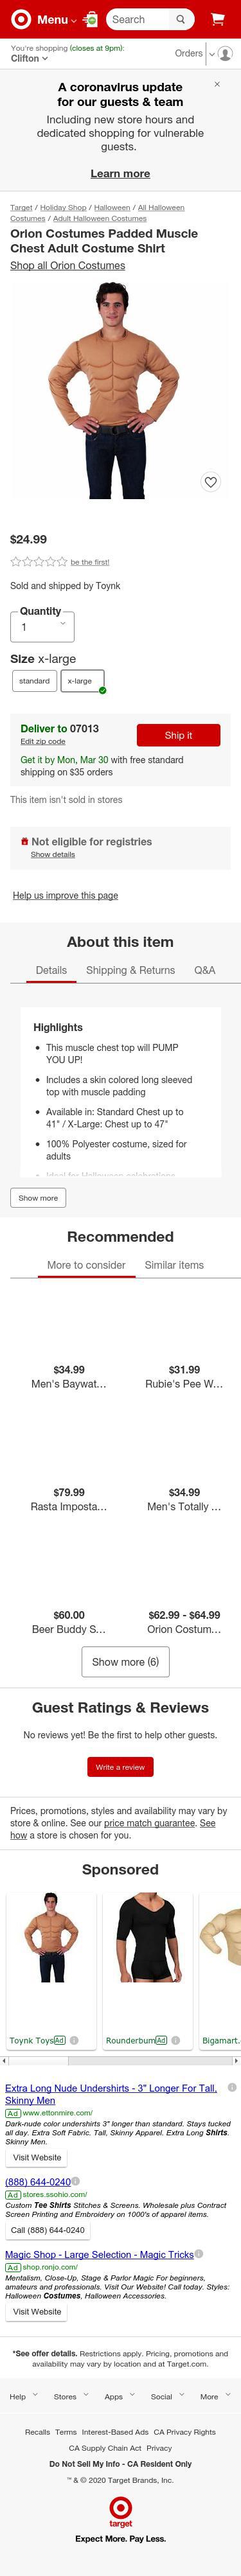241x2576 pixels.
Task: Open the shopping cart icon
Action: (217, 19)
